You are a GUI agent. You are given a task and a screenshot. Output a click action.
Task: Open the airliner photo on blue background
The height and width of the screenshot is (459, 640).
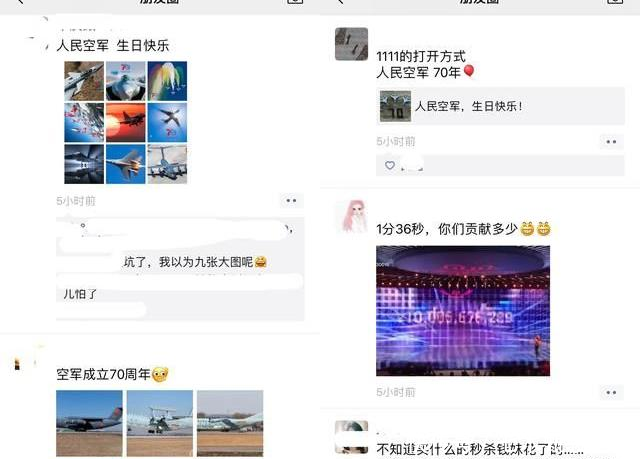pos(167,122)
